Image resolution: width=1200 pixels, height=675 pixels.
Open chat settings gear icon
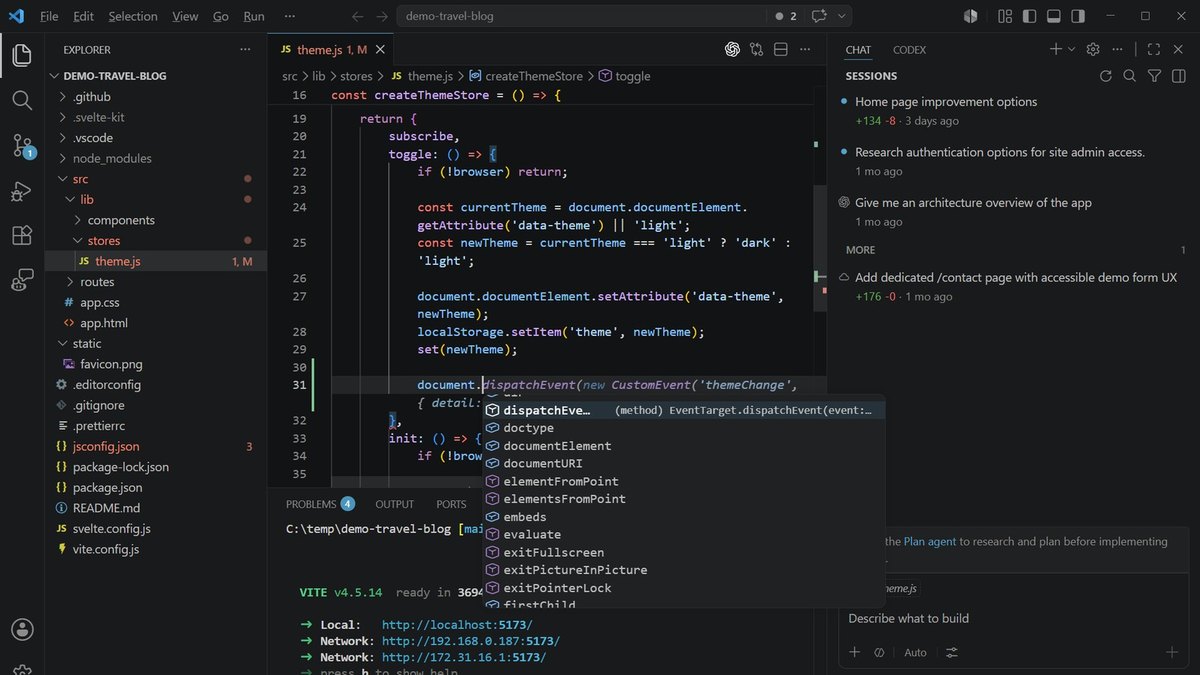[1093, 49]
